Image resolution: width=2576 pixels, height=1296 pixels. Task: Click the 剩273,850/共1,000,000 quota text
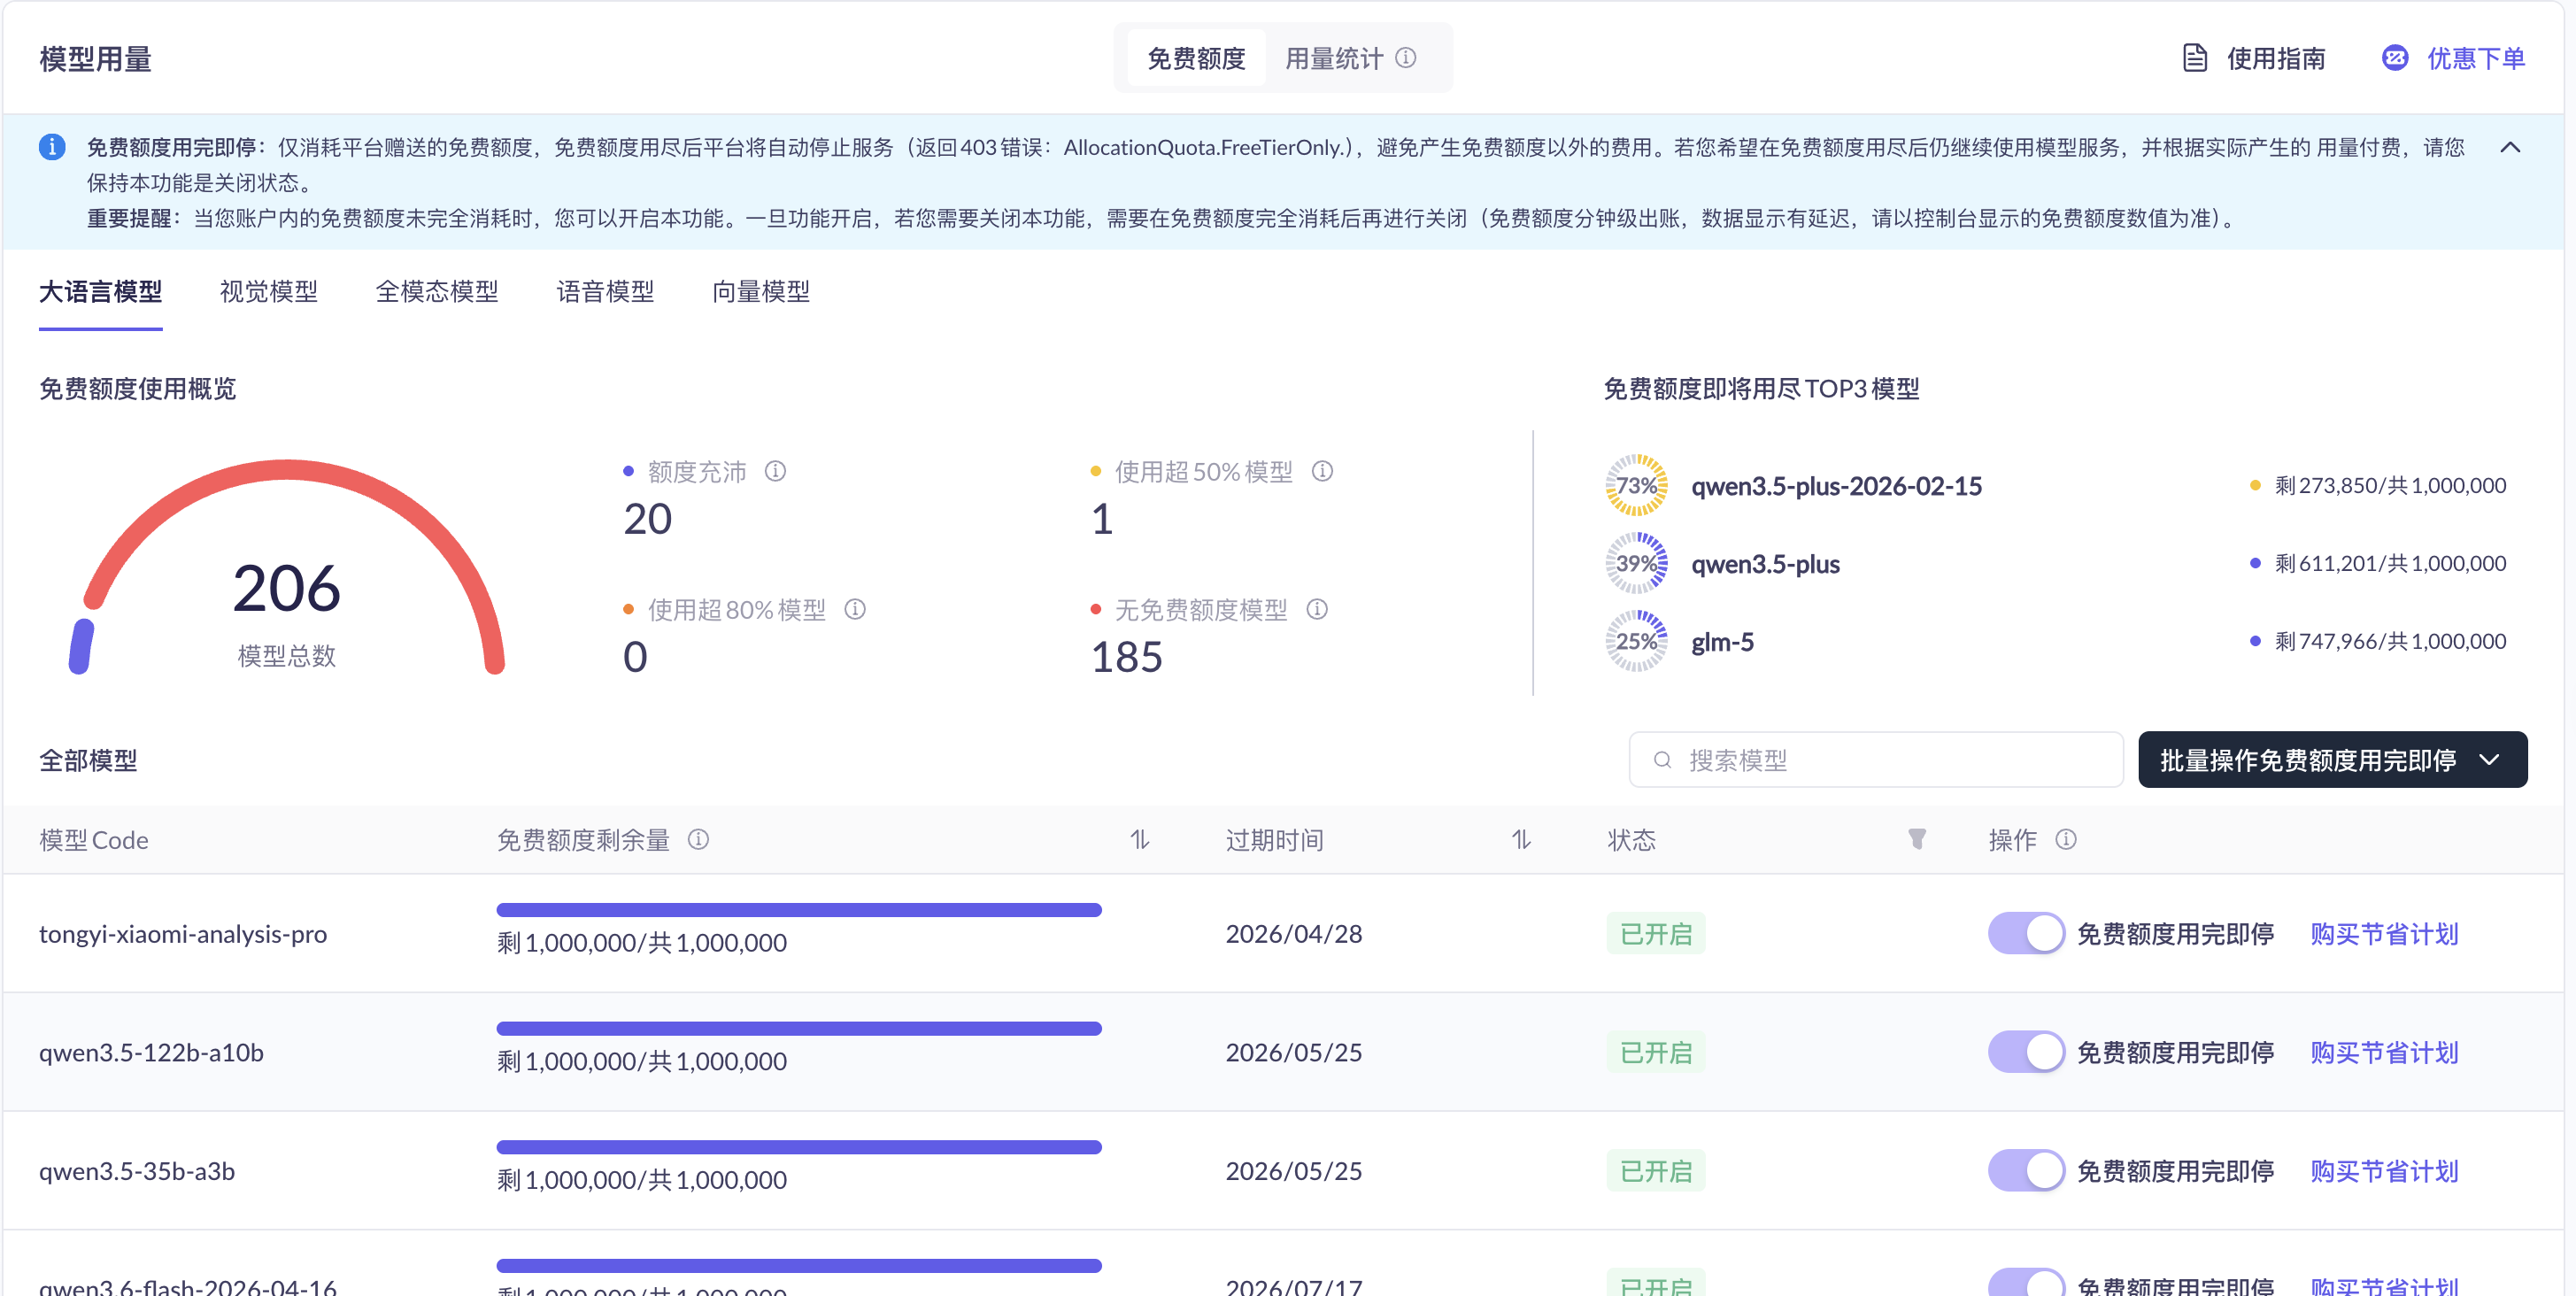(2390, 485)
